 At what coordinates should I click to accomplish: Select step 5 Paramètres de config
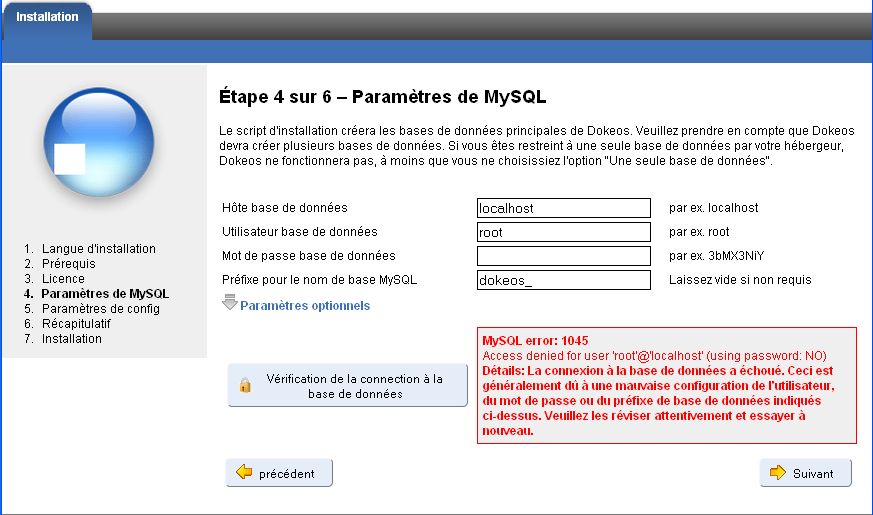100,309
